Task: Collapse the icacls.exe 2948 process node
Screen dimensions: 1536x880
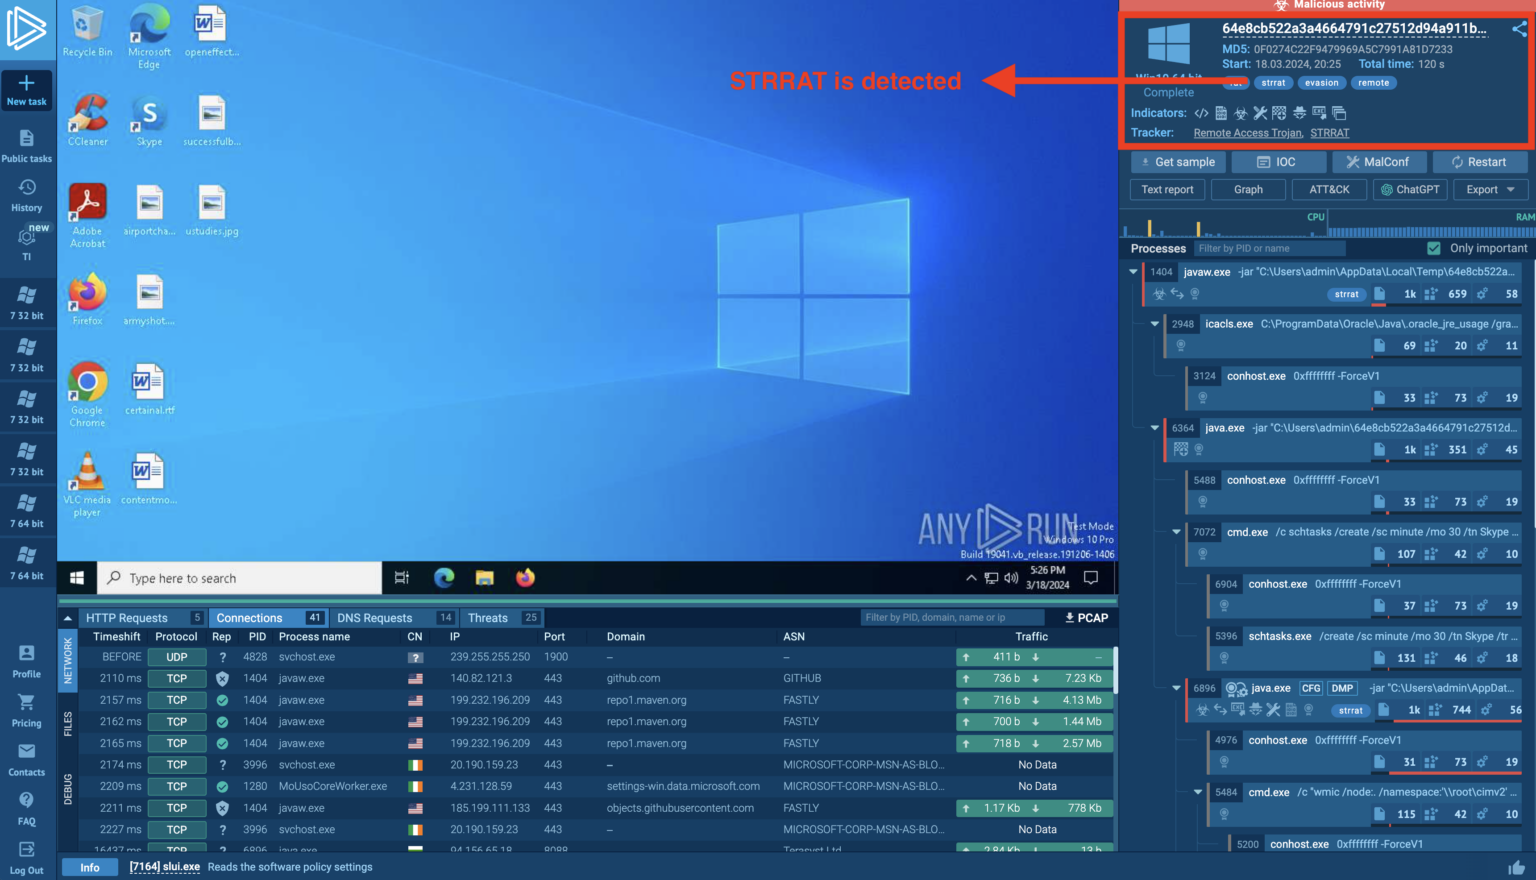Action: pyautogui.click(x=1155, y=324)
